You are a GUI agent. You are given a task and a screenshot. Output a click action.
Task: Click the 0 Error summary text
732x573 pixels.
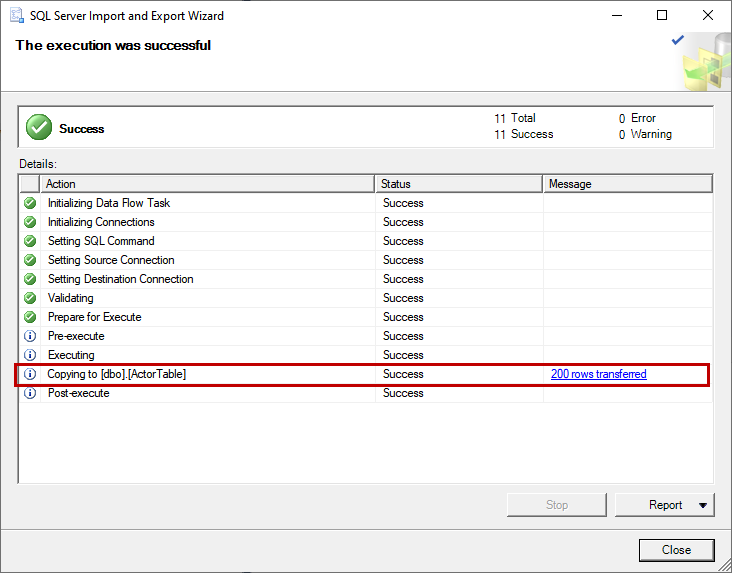click(637, 118)
